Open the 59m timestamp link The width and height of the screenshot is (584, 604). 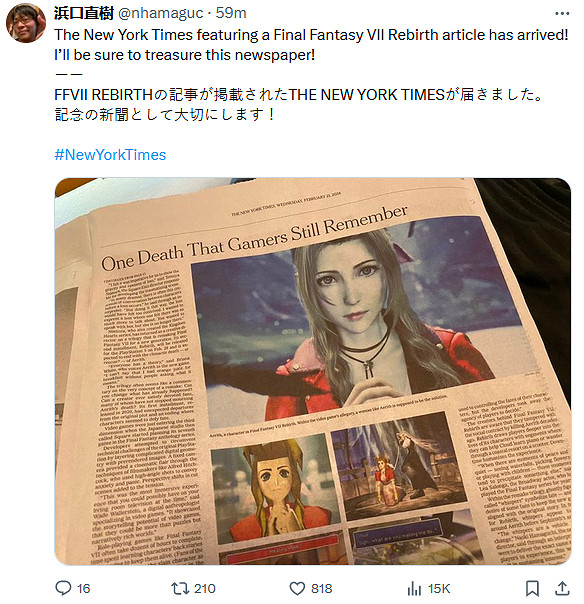231,13
